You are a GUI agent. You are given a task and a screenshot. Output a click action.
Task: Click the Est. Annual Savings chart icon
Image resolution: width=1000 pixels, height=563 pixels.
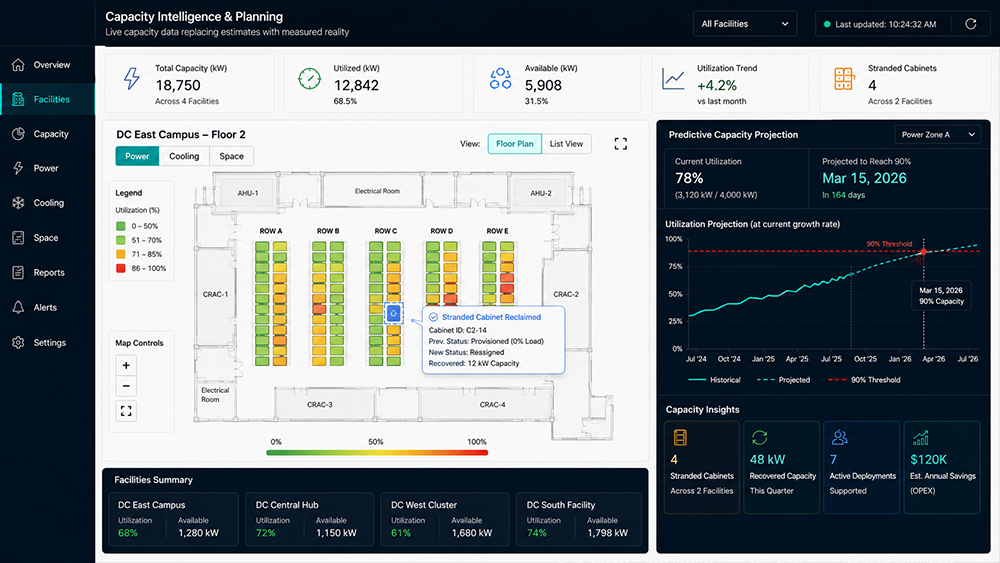[920, 437]
